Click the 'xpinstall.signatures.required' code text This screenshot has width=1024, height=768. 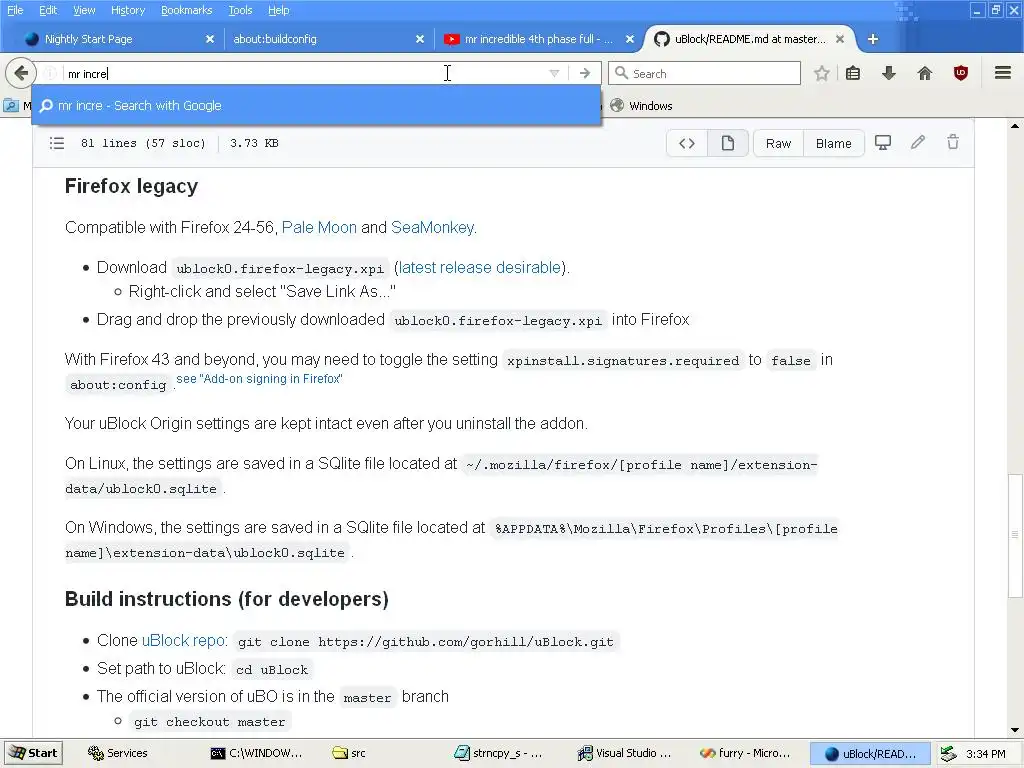[623, 360]
